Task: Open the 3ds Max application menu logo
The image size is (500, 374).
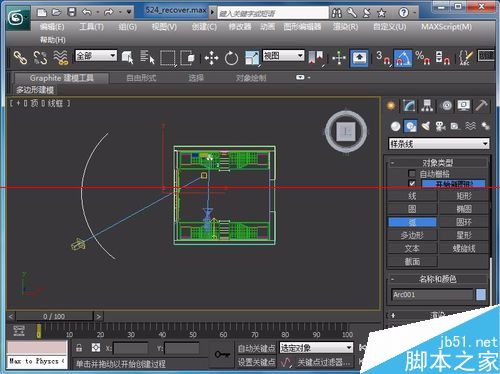Action: click(x=17, y=18)
